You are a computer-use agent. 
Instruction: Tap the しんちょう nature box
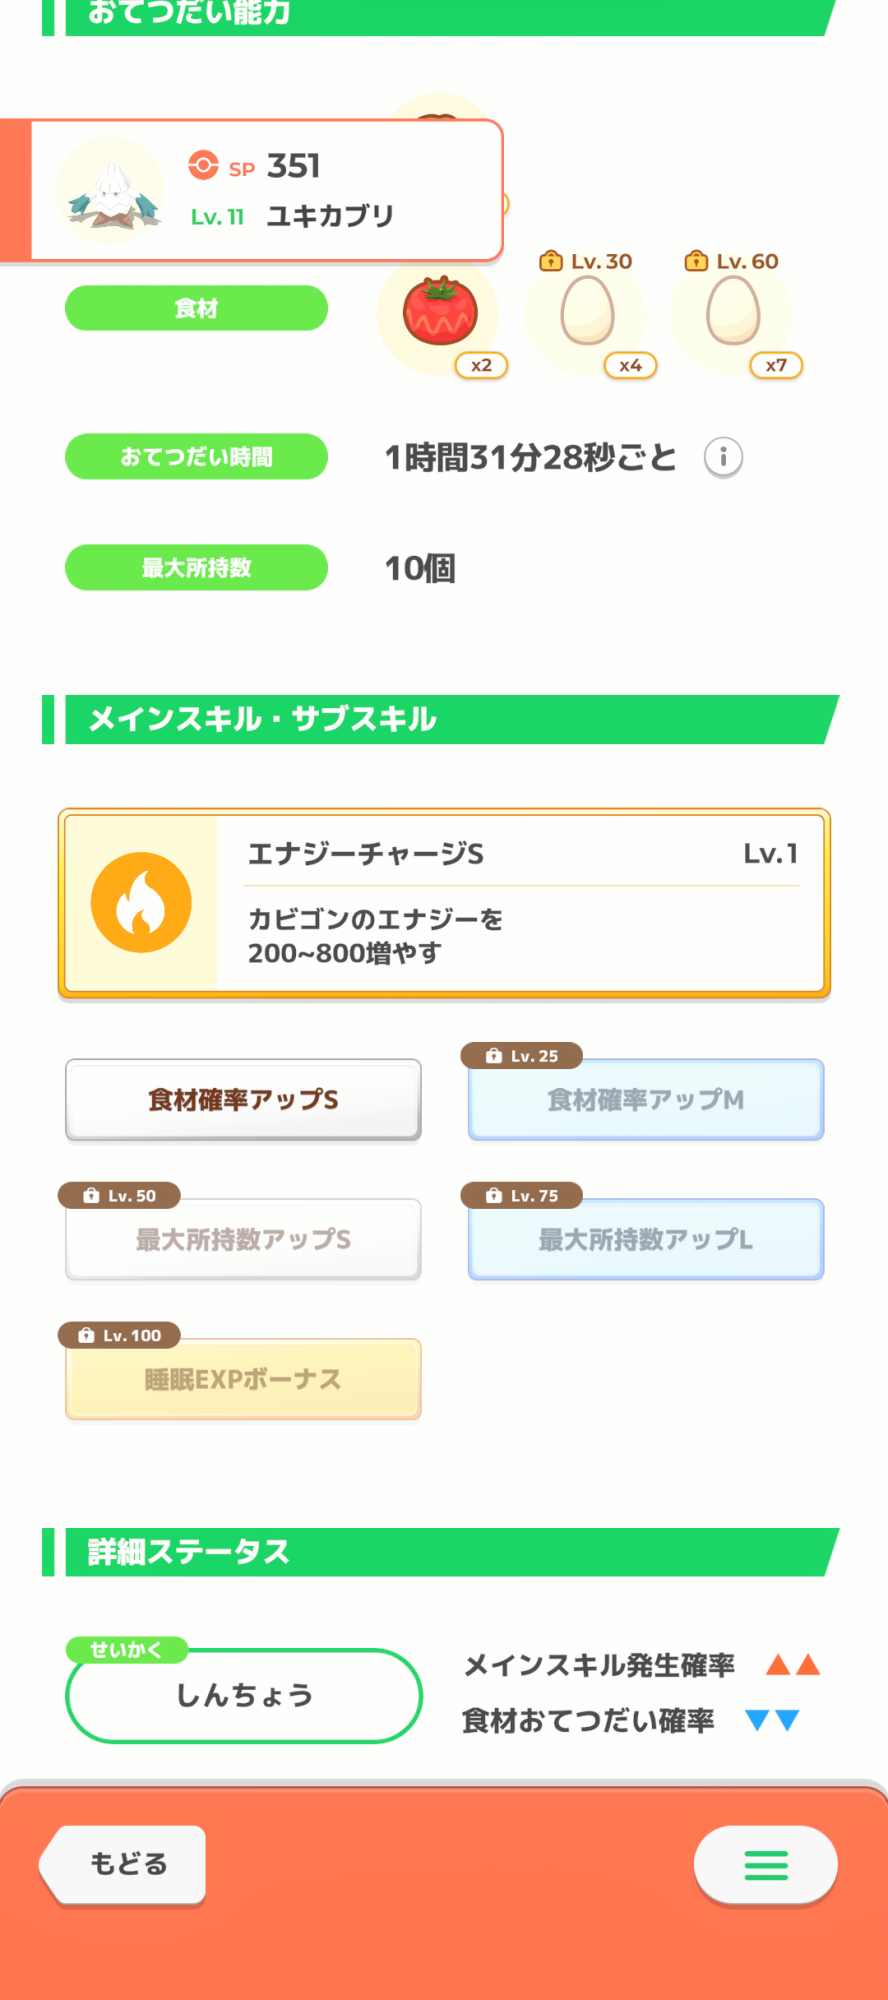click(x=244, y=1696)
